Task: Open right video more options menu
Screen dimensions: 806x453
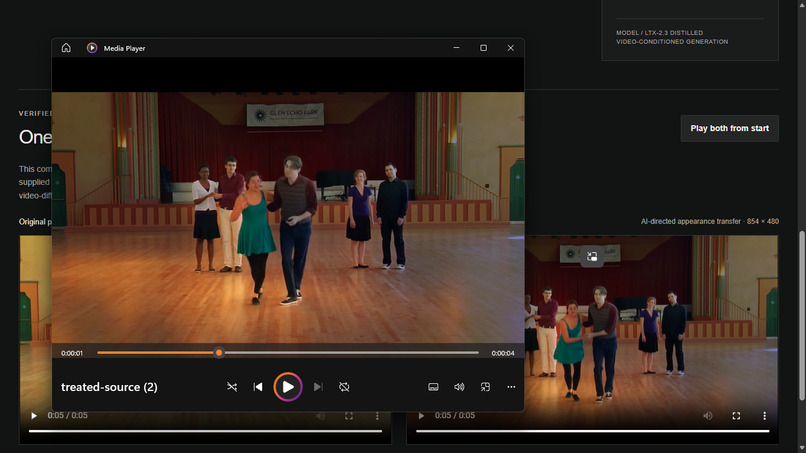Action: pos(764,415)
